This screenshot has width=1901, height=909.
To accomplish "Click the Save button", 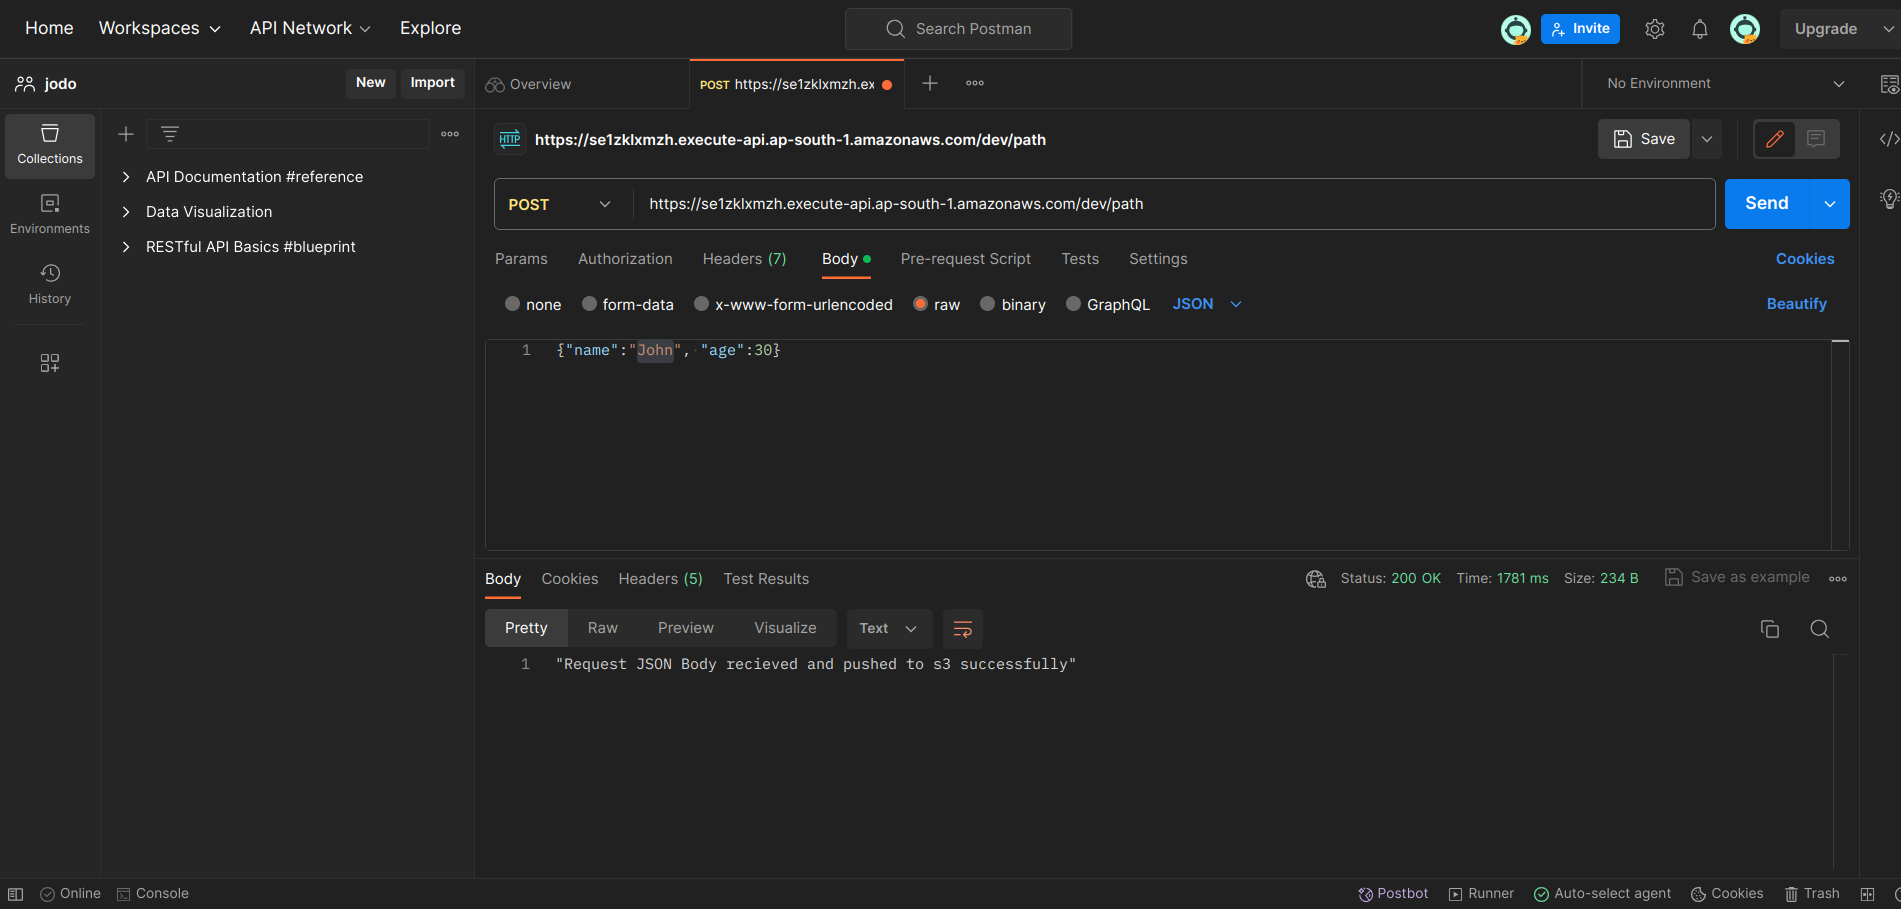I will 1644,139.
